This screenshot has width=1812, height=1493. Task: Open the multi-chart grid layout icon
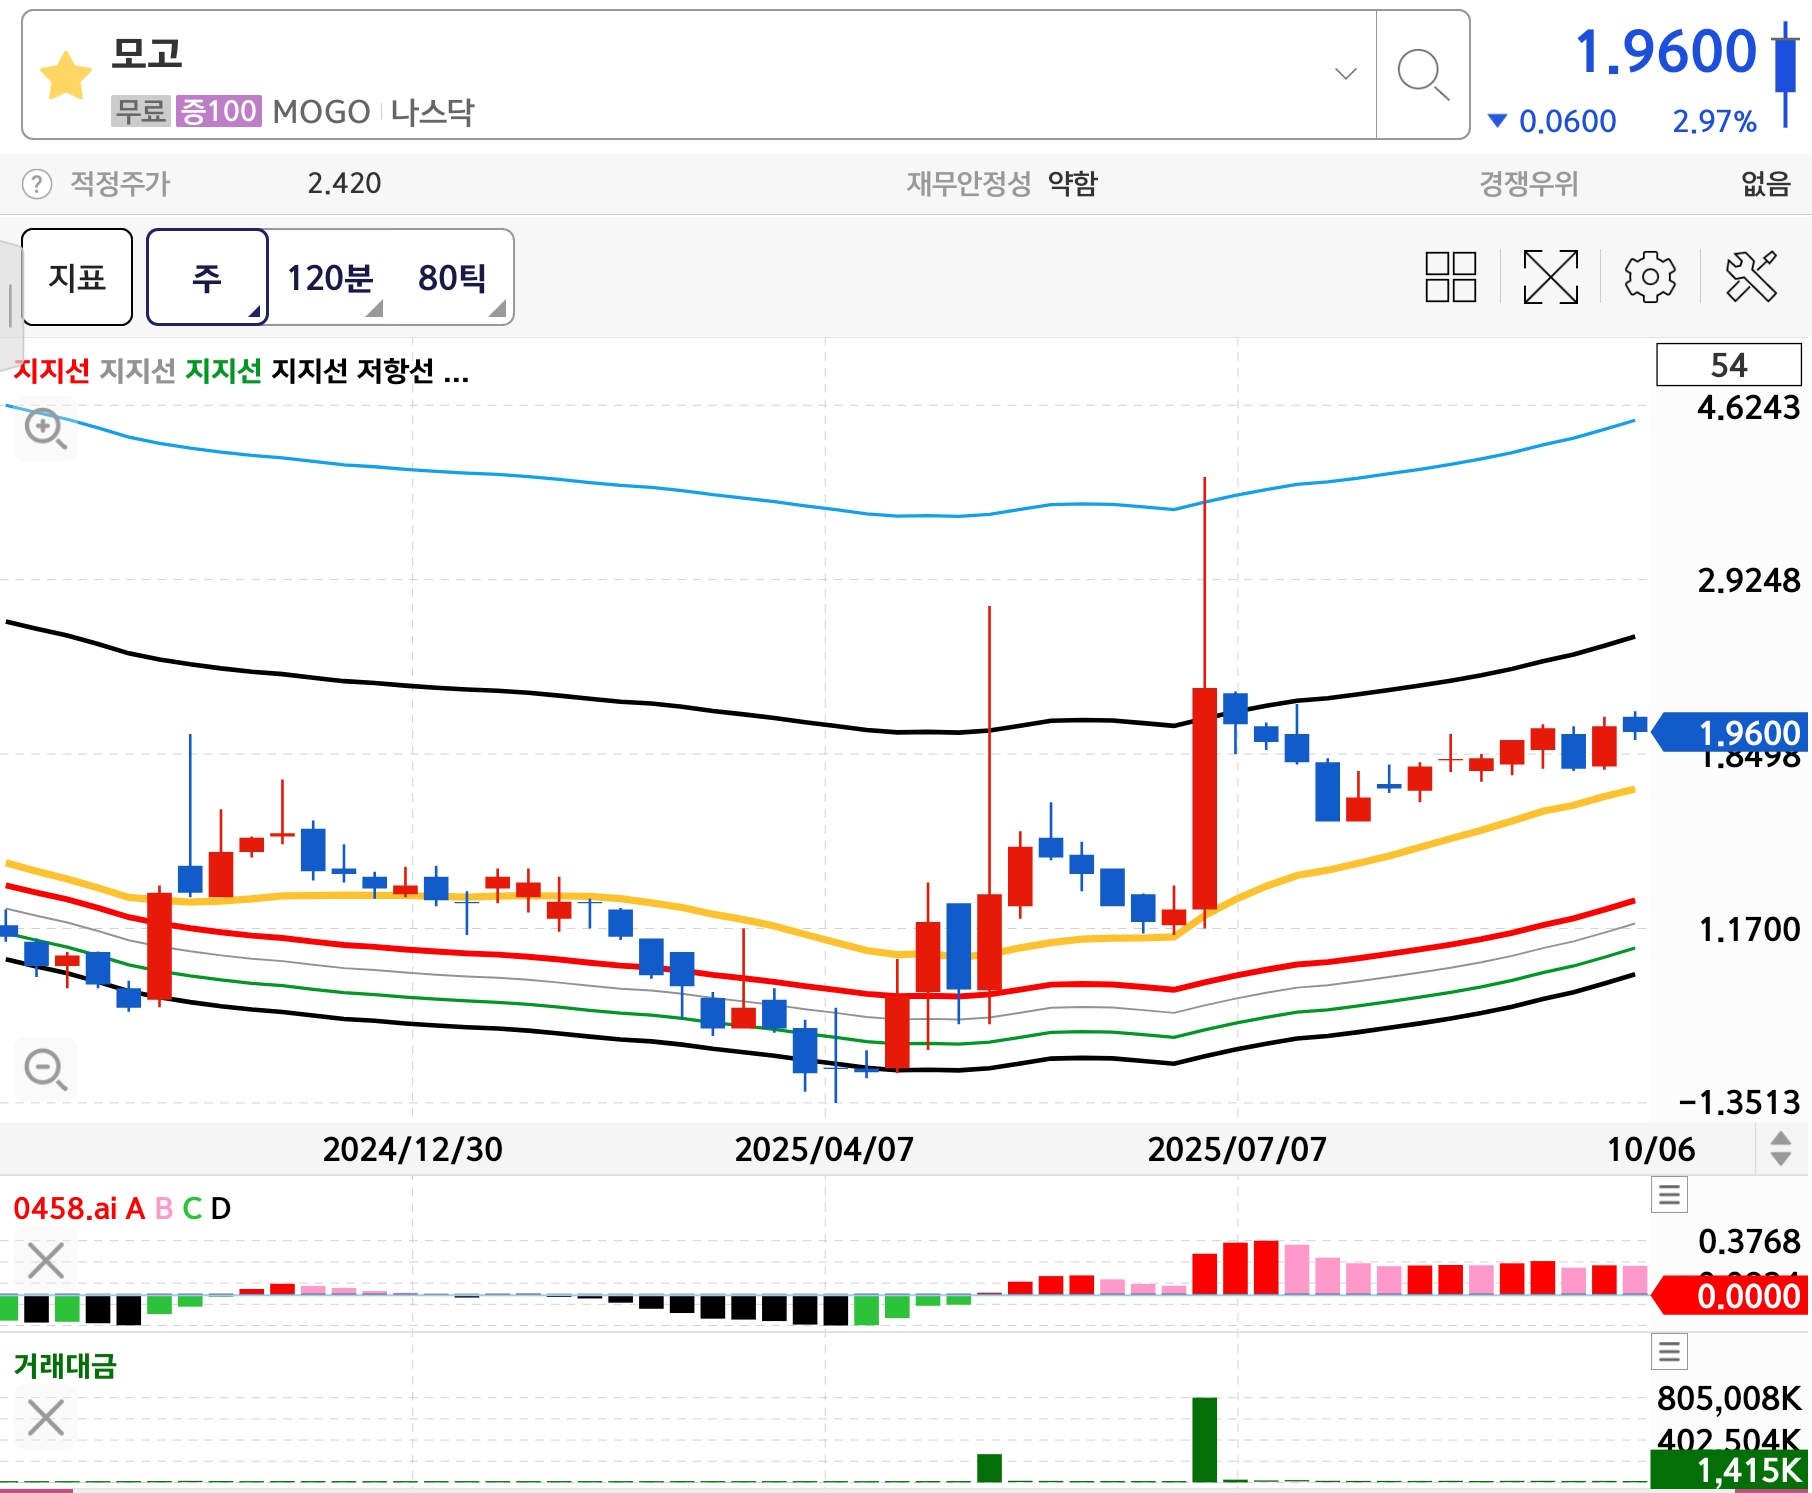(1451, 277)
